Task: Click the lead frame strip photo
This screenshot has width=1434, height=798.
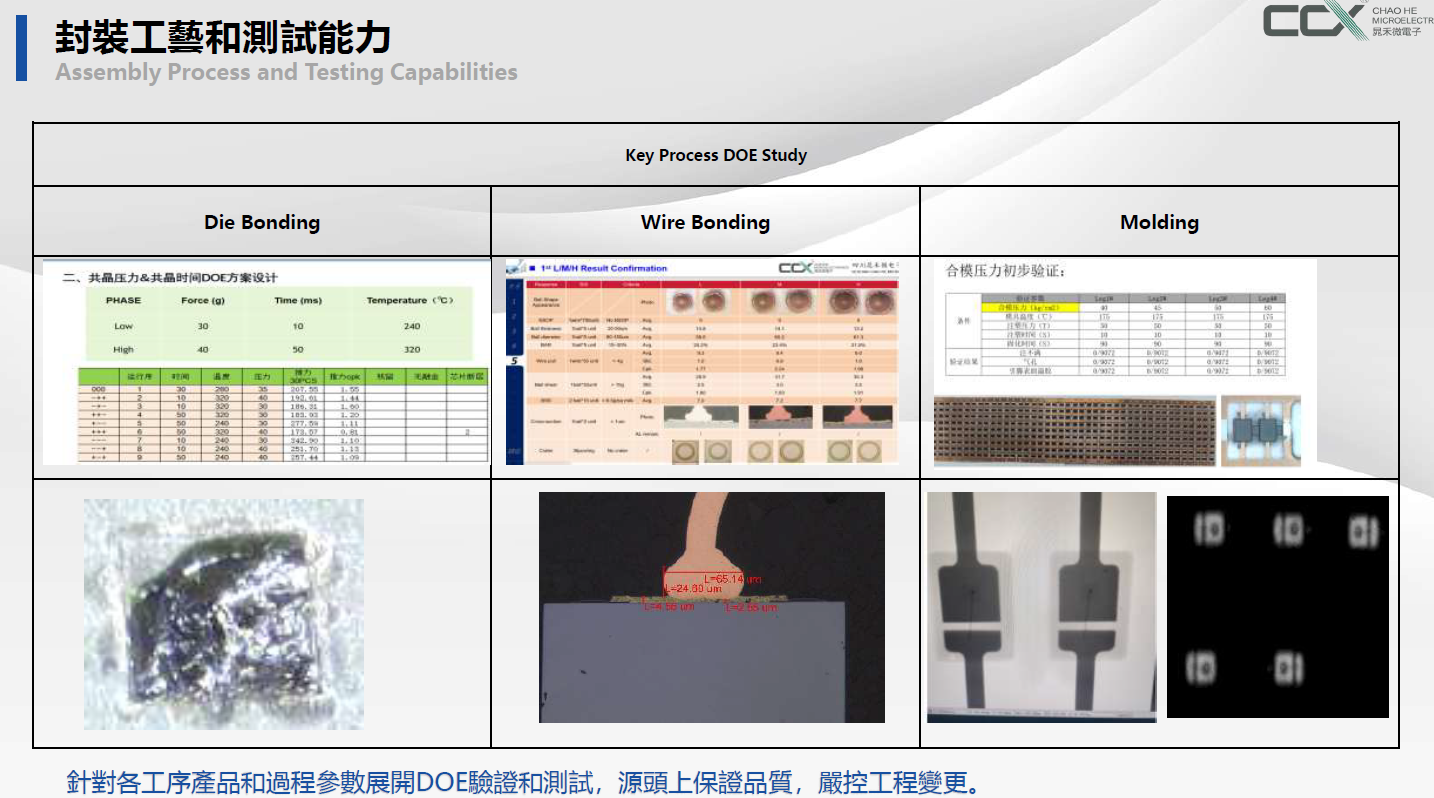Action: [1074, 431]
